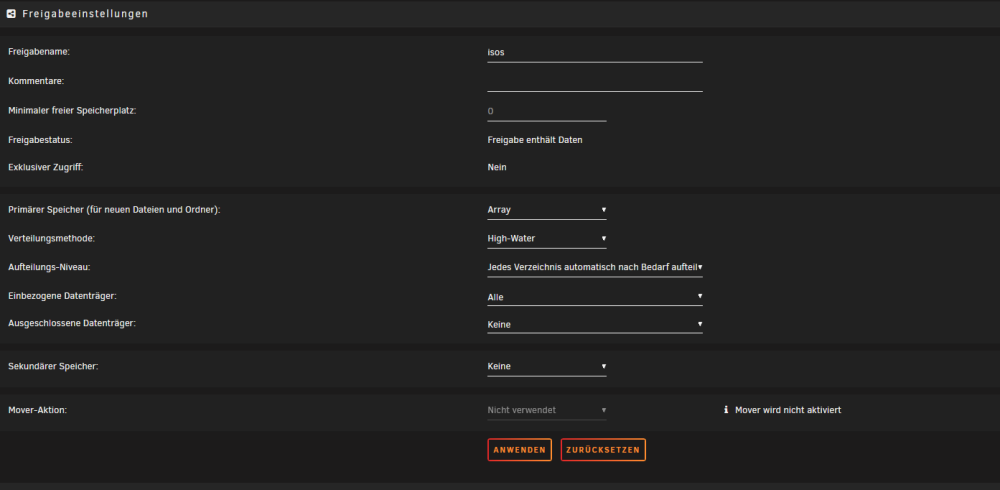Image resolution: width=1000 pixels, height=490 pixels.
Task: Click the Anwenden button
Action: coord(519,450)
